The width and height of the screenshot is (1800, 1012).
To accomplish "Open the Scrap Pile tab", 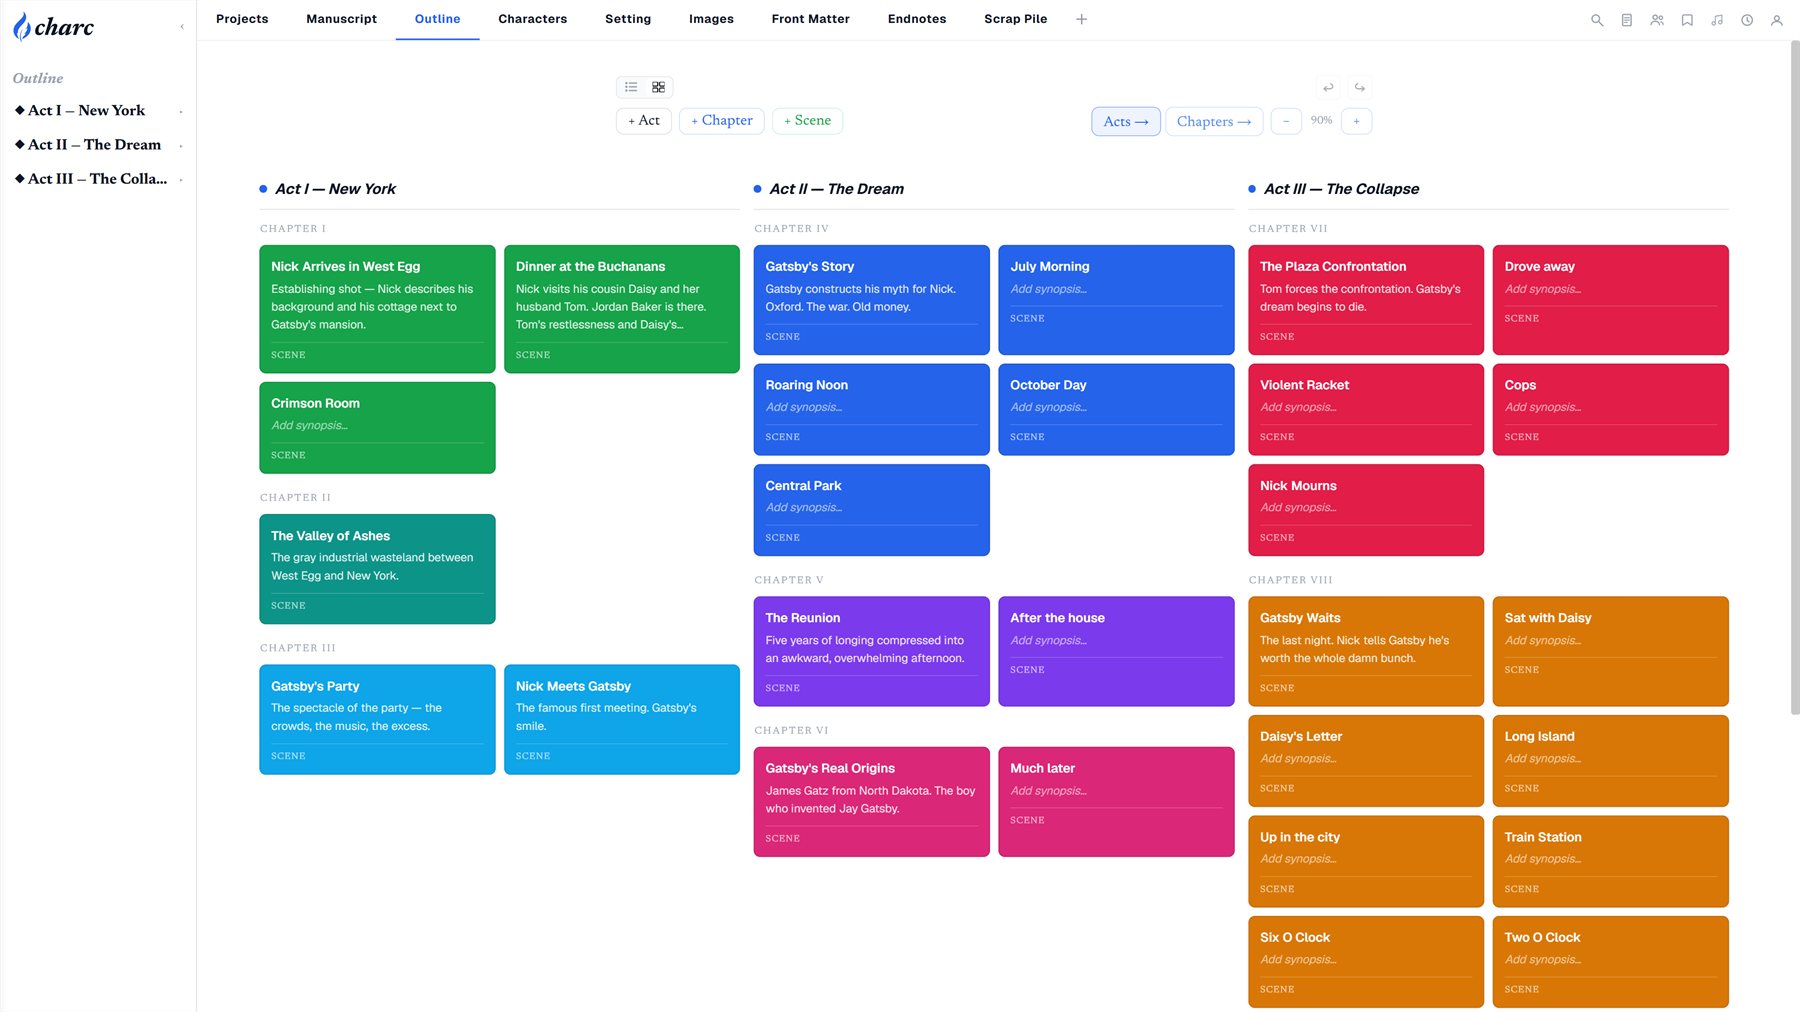I will (x=1015, y=19).
